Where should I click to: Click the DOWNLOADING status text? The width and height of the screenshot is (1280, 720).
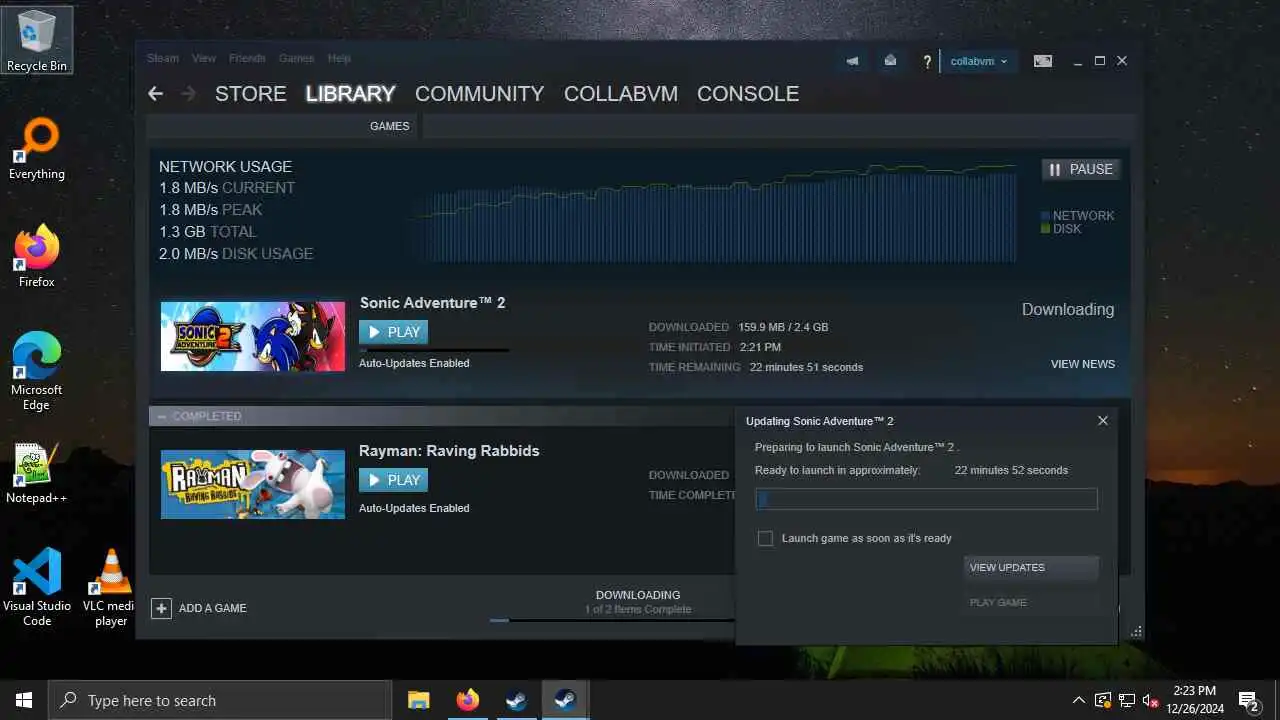coord(638,595)
